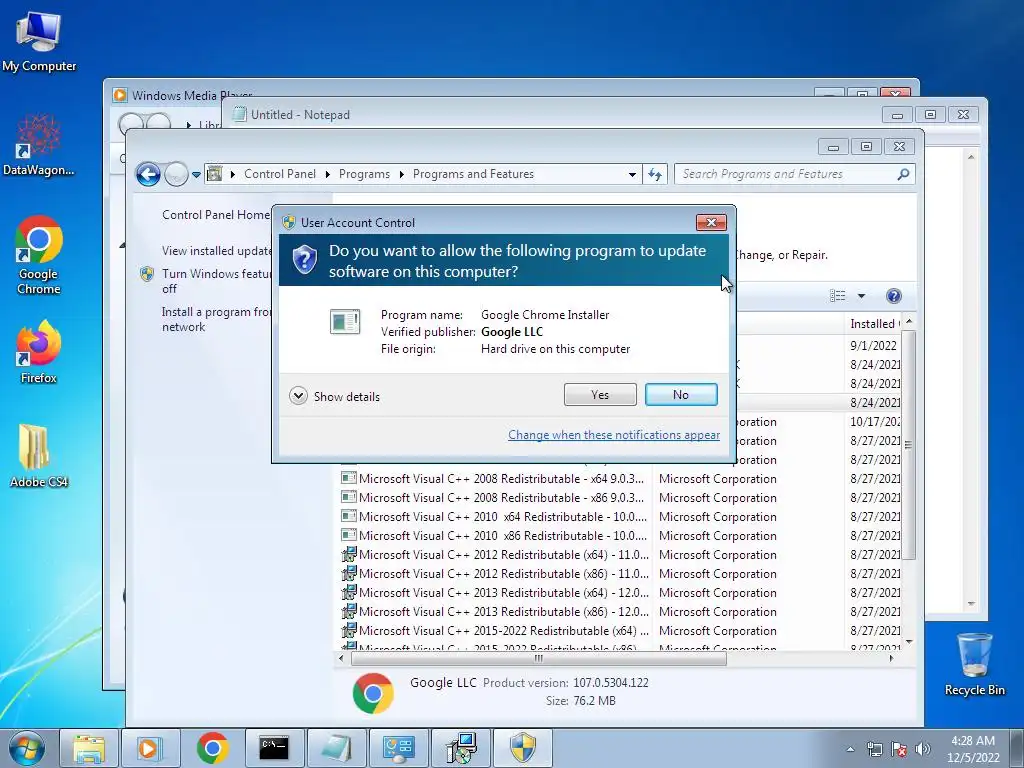The height and width of the screenshot is (768, 1024).
Task: Show hidden icons in system tray
Action: [x=850, y=749]
